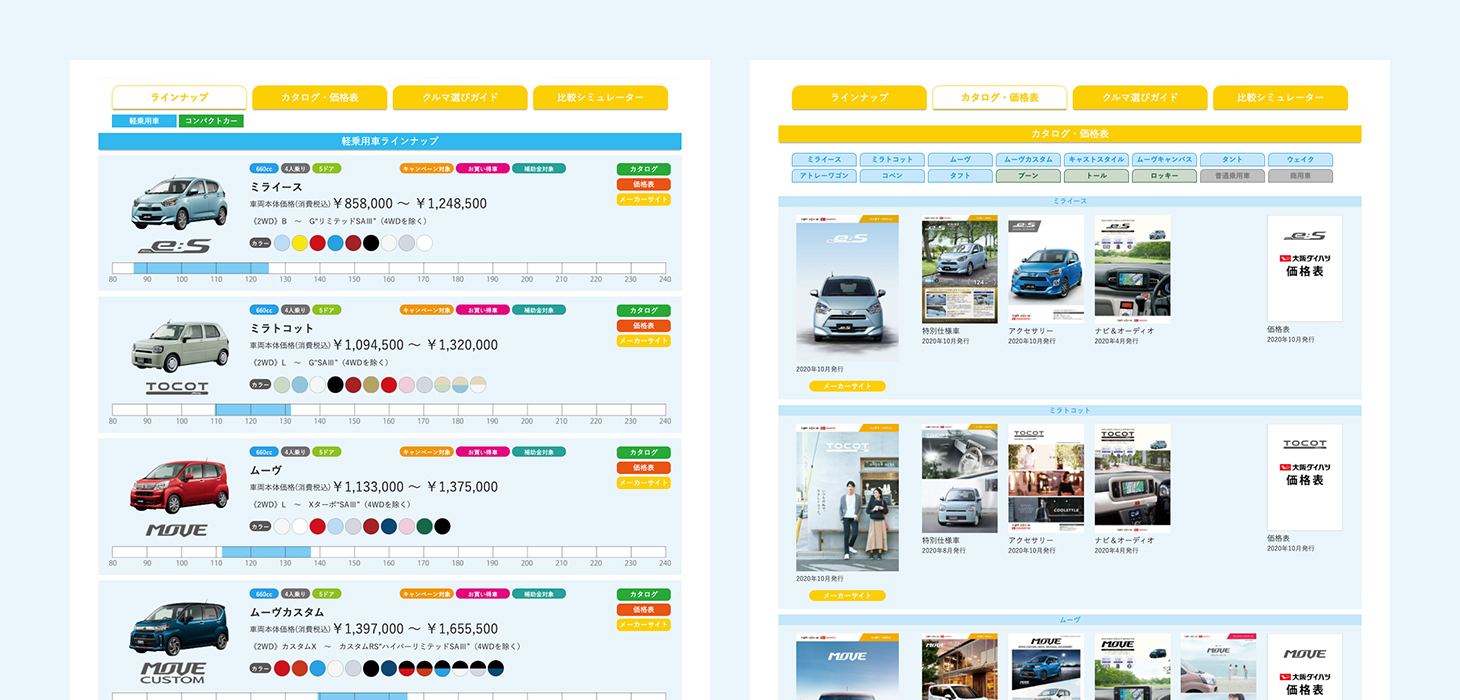This screenshot has height=700, width=1460.
Task: Open the カタログ button for ムーヴカスタム
Action: [x=643, y=595]
